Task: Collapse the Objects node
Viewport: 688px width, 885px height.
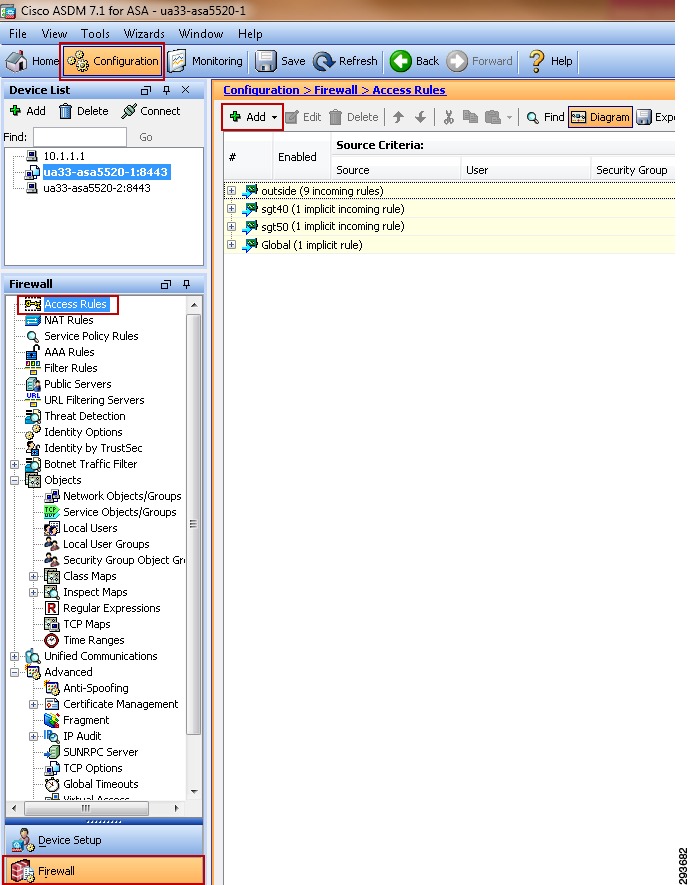Action: coord(15,480)
